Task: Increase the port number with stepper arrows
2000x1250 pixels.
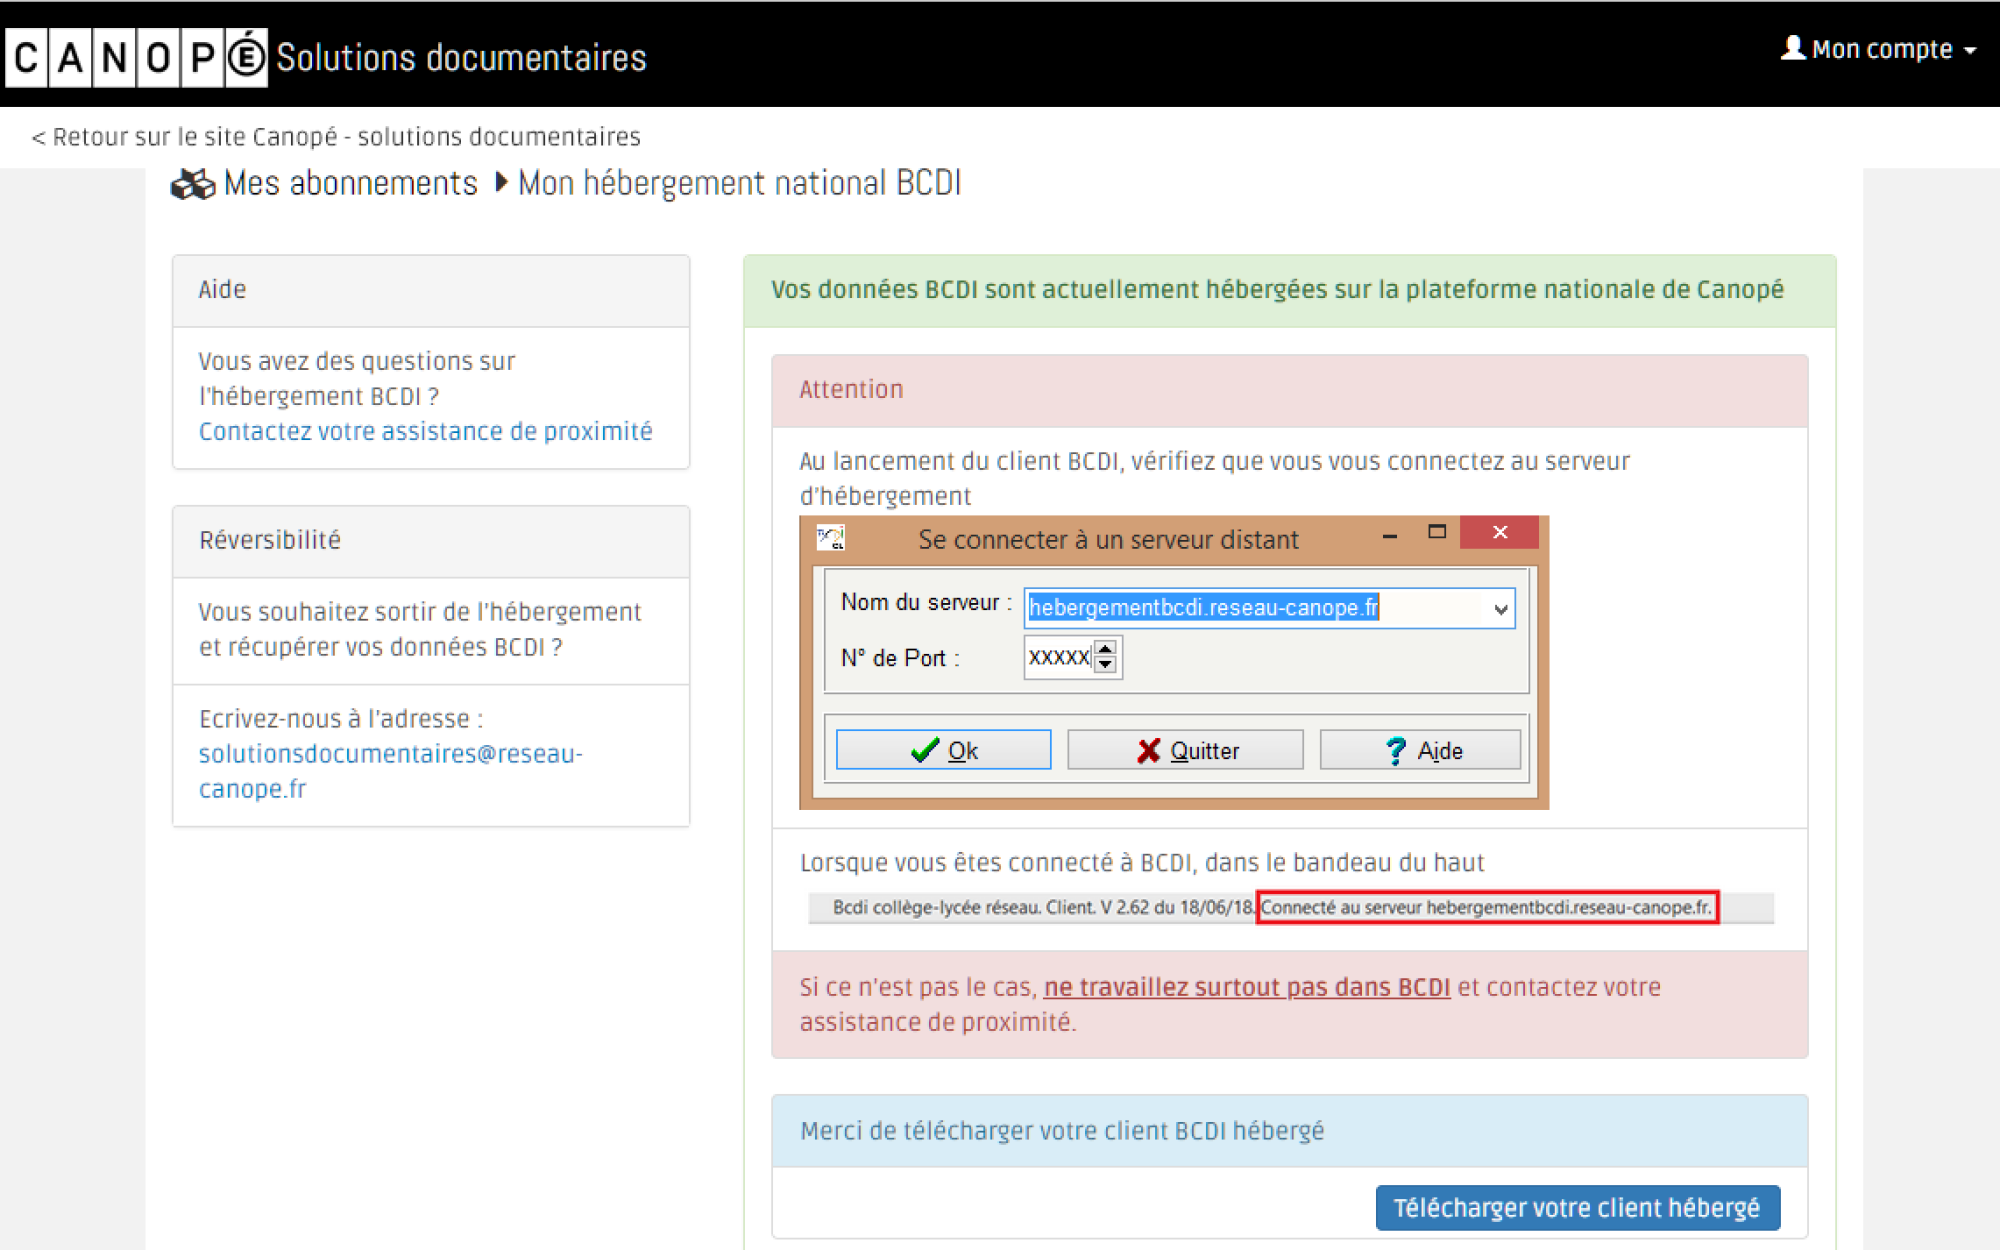Action: pos(1105,649)
